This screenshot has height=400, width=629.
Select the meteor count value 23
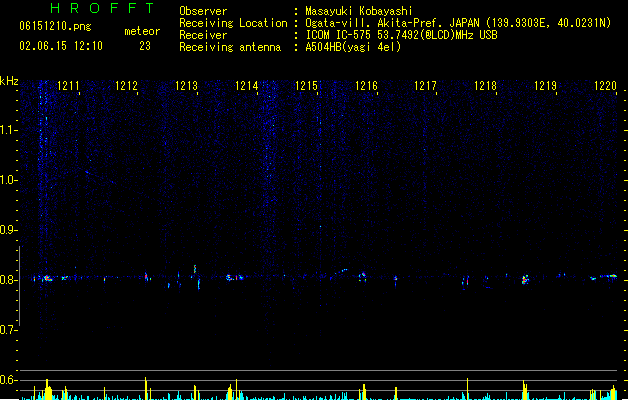[145, 46]
